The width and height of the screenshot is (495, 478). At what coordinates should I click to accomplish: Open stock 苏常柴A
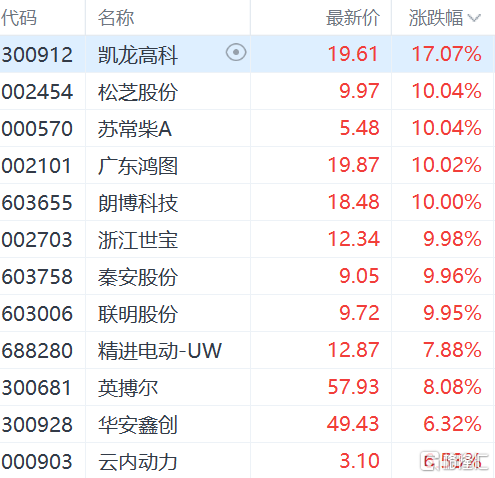(135, 129)
